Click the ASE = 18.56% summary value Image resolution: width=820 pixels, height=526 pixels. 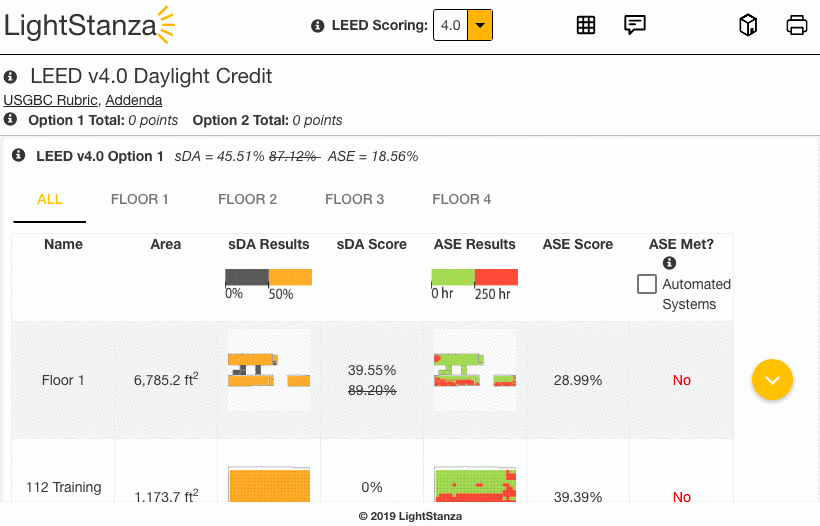[x=373, y=156]
